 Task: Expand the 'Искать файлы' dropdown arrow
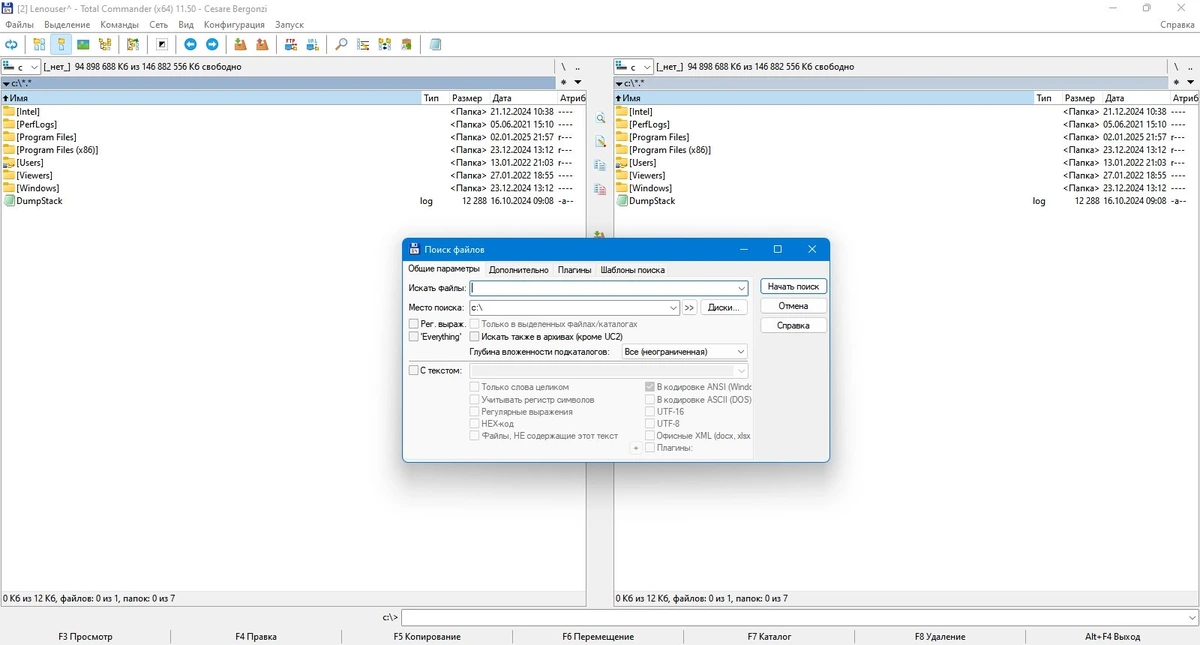(741, 288)
